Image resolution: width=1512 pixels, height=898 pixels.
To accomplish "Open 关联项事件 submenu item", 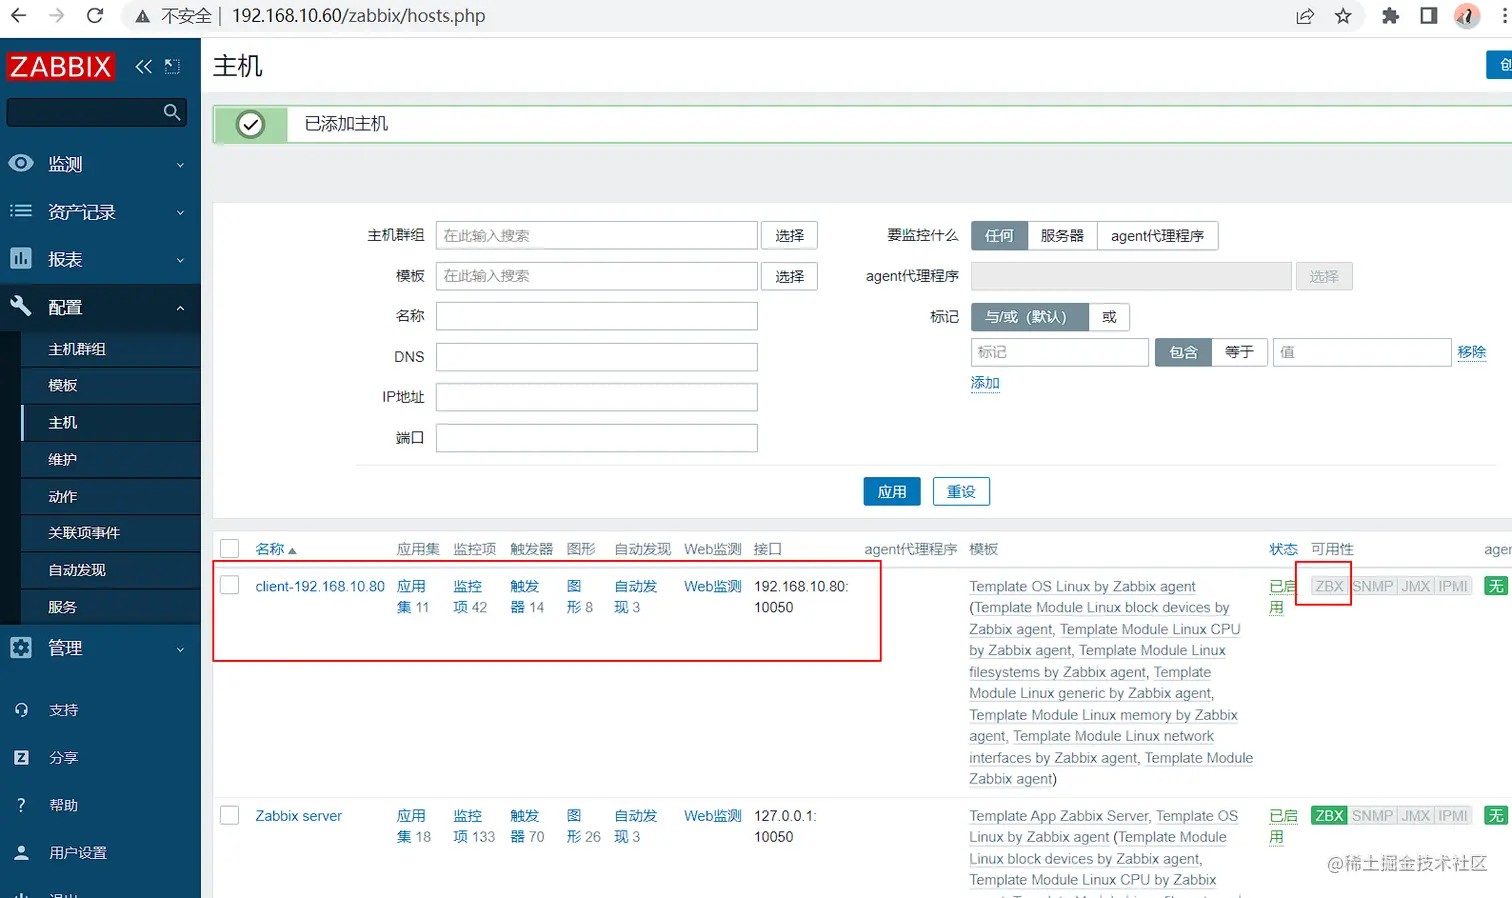I will coord(110,533).
